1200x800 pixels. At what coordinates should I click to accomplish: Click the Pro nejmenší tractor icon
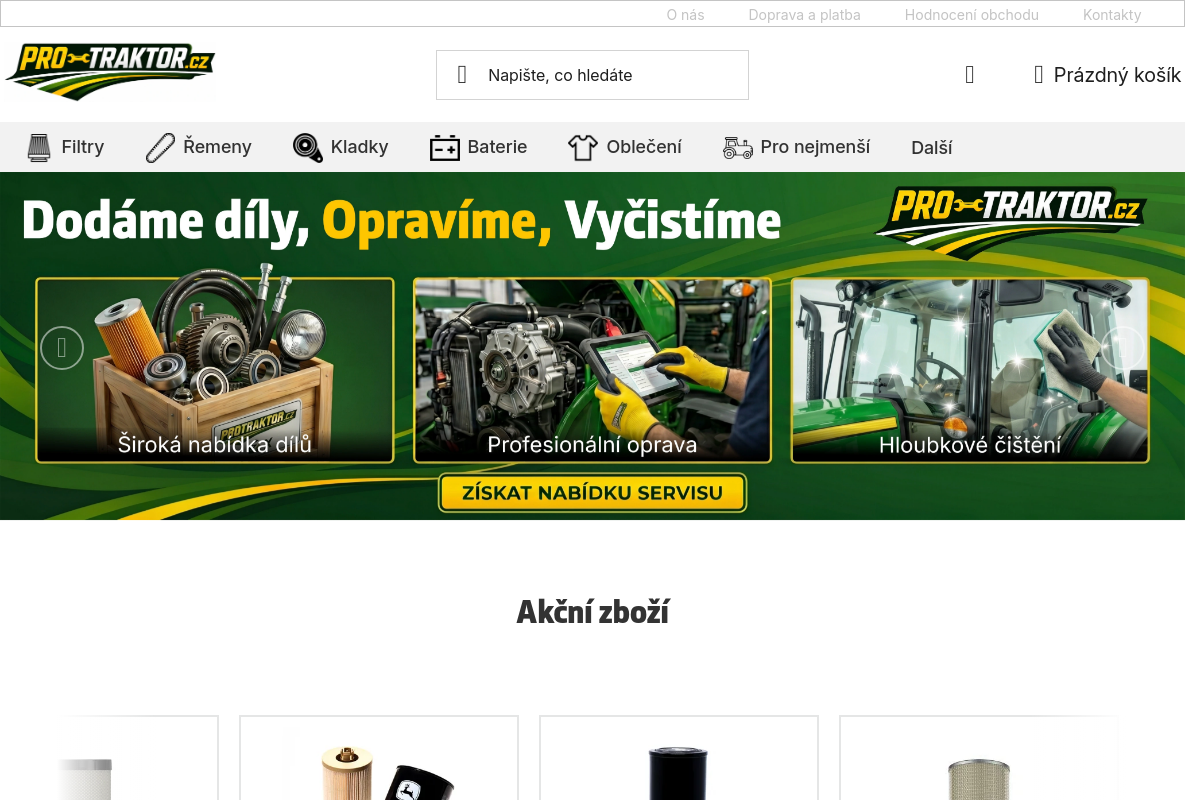pyautogui.click(x=738, y=148)
